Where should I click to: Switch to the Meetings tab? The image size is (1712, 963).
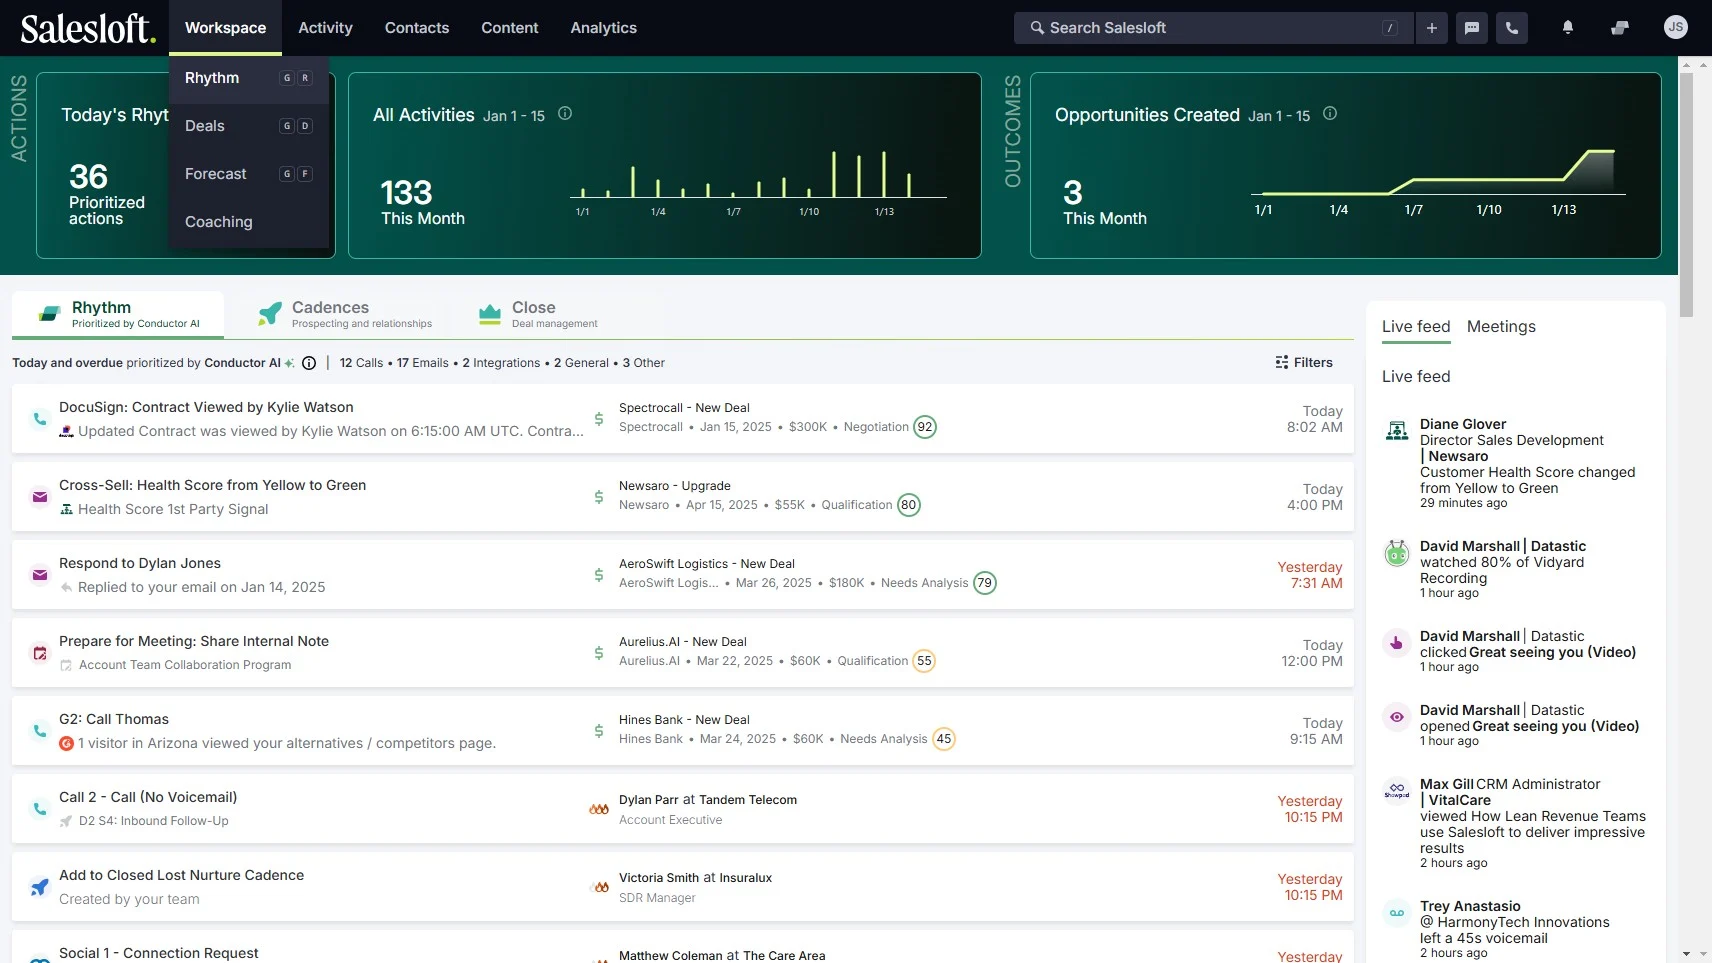click(x=1501, y=327)
